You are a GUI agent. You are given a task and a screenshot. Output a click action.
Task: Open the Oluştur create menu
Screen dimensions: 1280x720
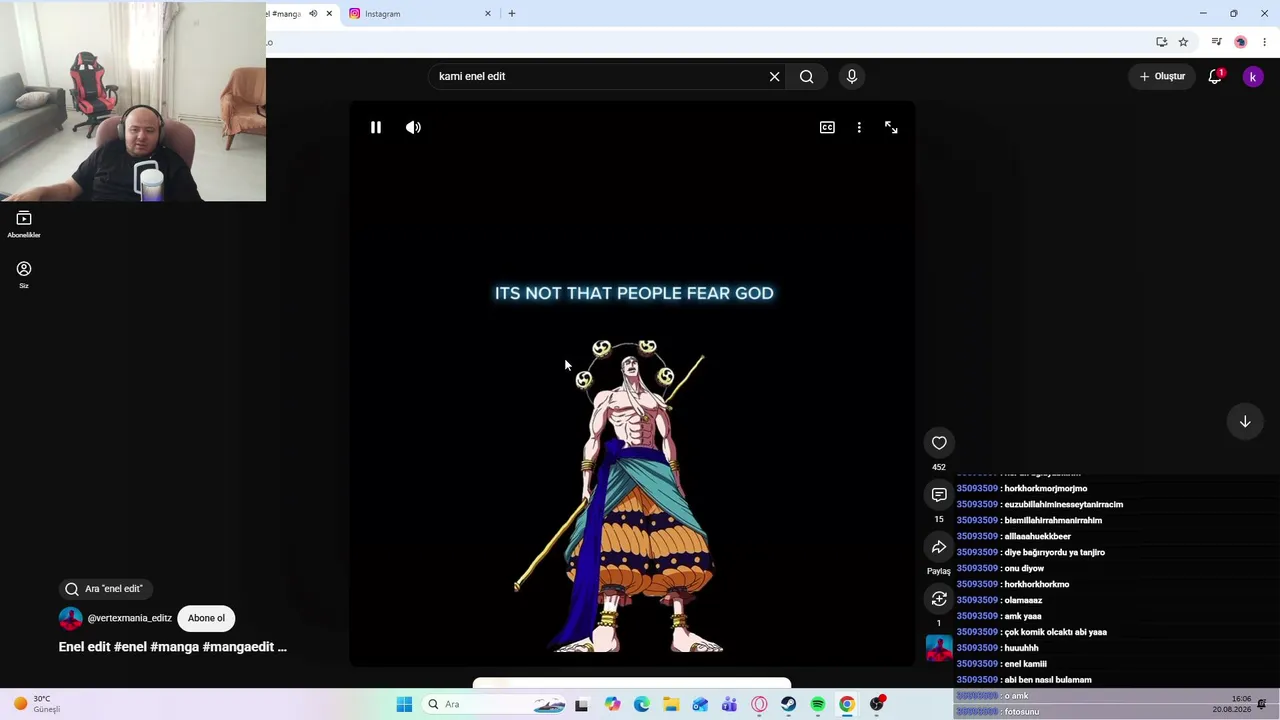(x=1162, y=77)
